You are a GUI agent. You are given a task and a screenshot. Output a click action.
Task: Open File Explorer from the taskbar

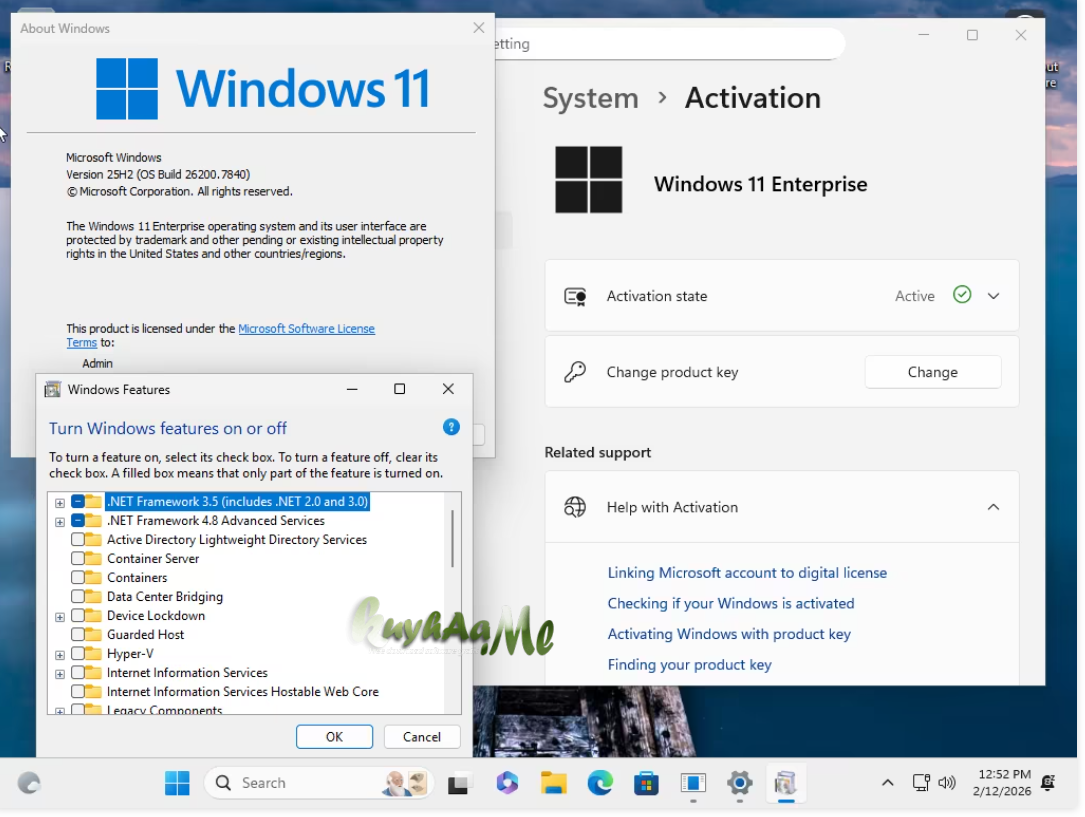tap(554, 783)
